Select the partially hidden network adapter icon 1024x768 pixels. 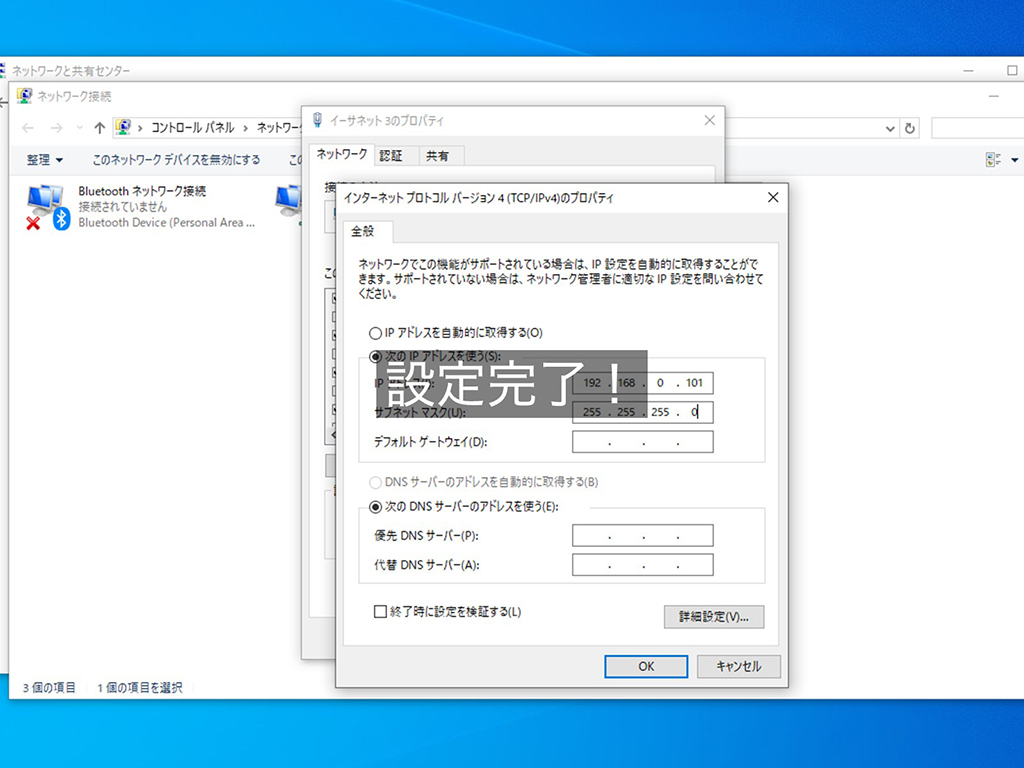click(x=290, y=200)
